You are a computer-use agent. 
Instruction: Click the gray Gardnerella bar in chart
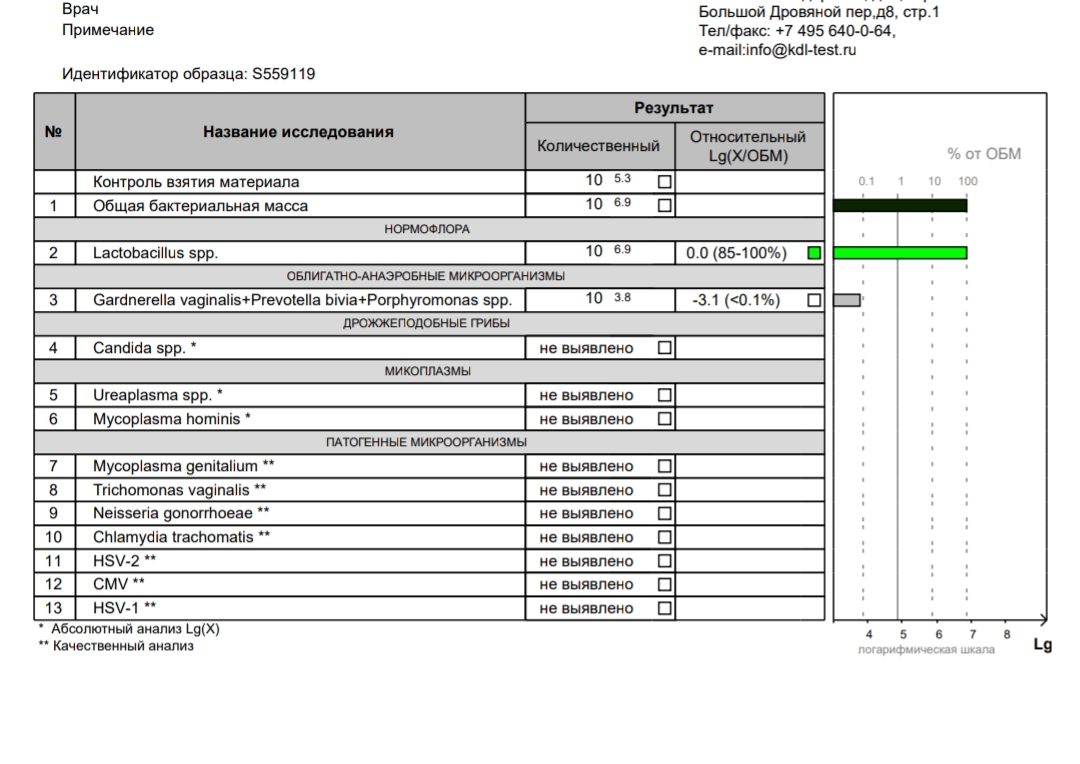(847, 300)
